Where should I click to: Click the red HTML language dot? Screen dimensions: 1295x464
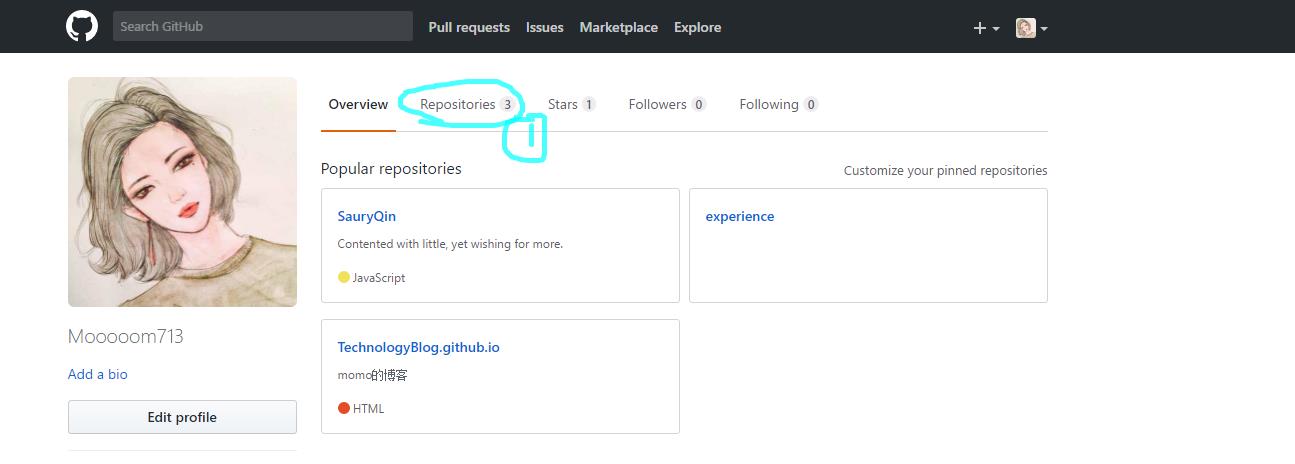tap(344, 408)
